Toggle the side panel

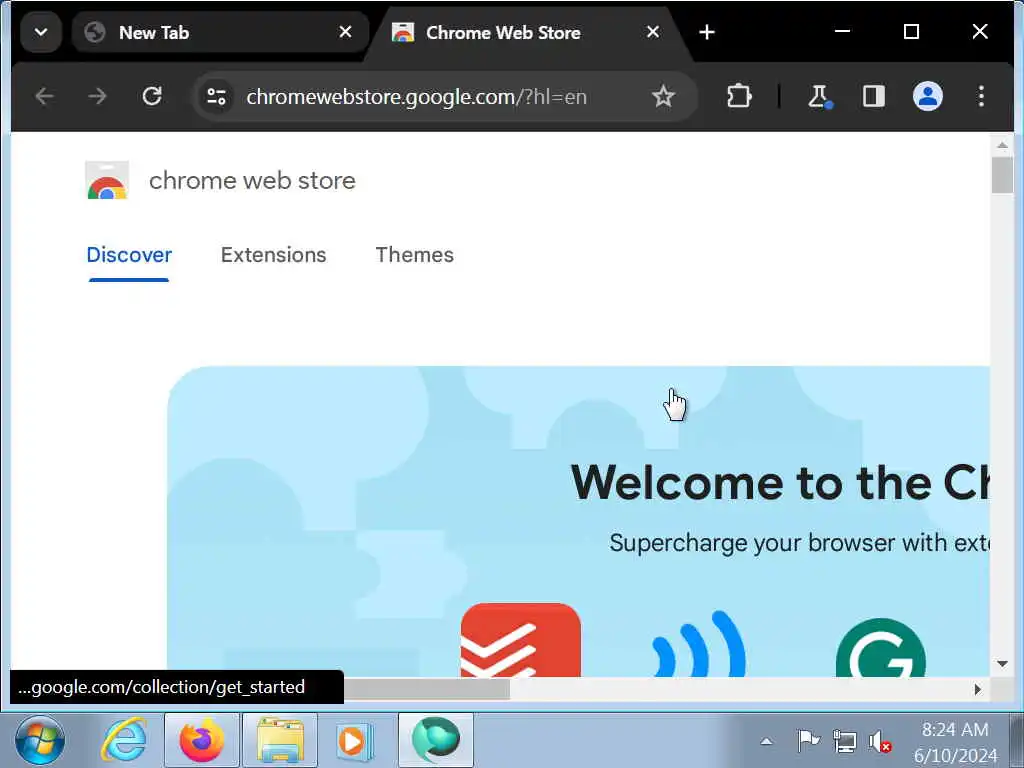coord(873,97)
